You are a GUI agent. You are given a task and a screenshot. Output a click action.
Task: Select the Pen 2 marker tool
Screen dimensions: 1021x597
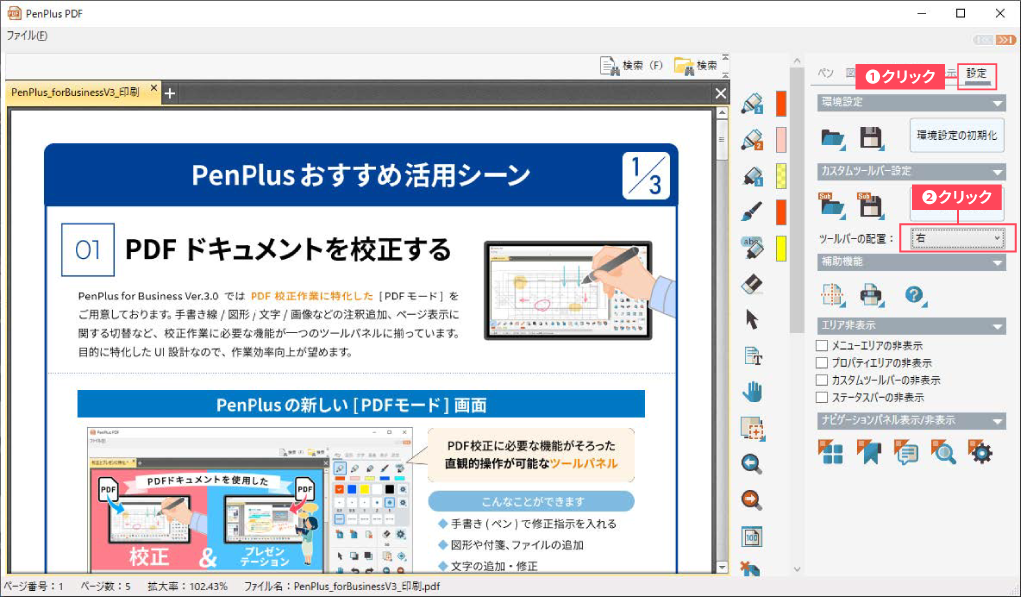coord(752,140)
